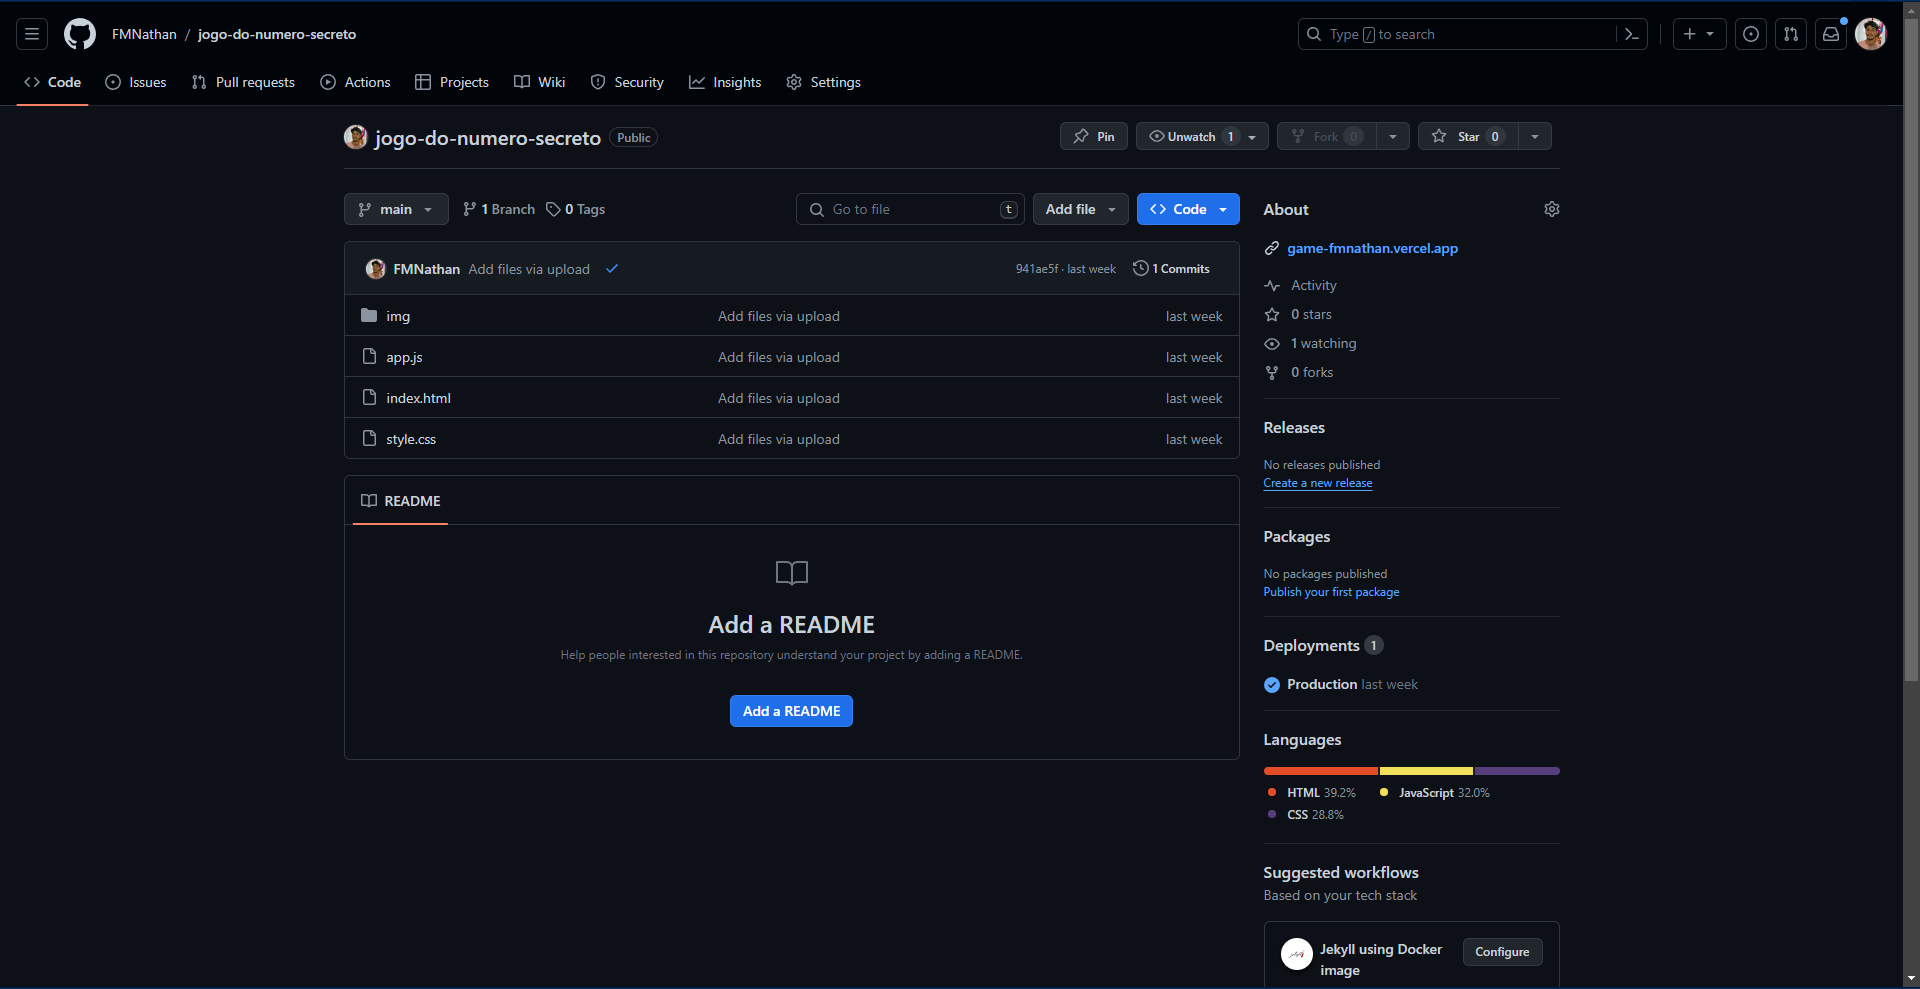Pin the repository to profile
1920x989 pixels.
click(1094, 136)
